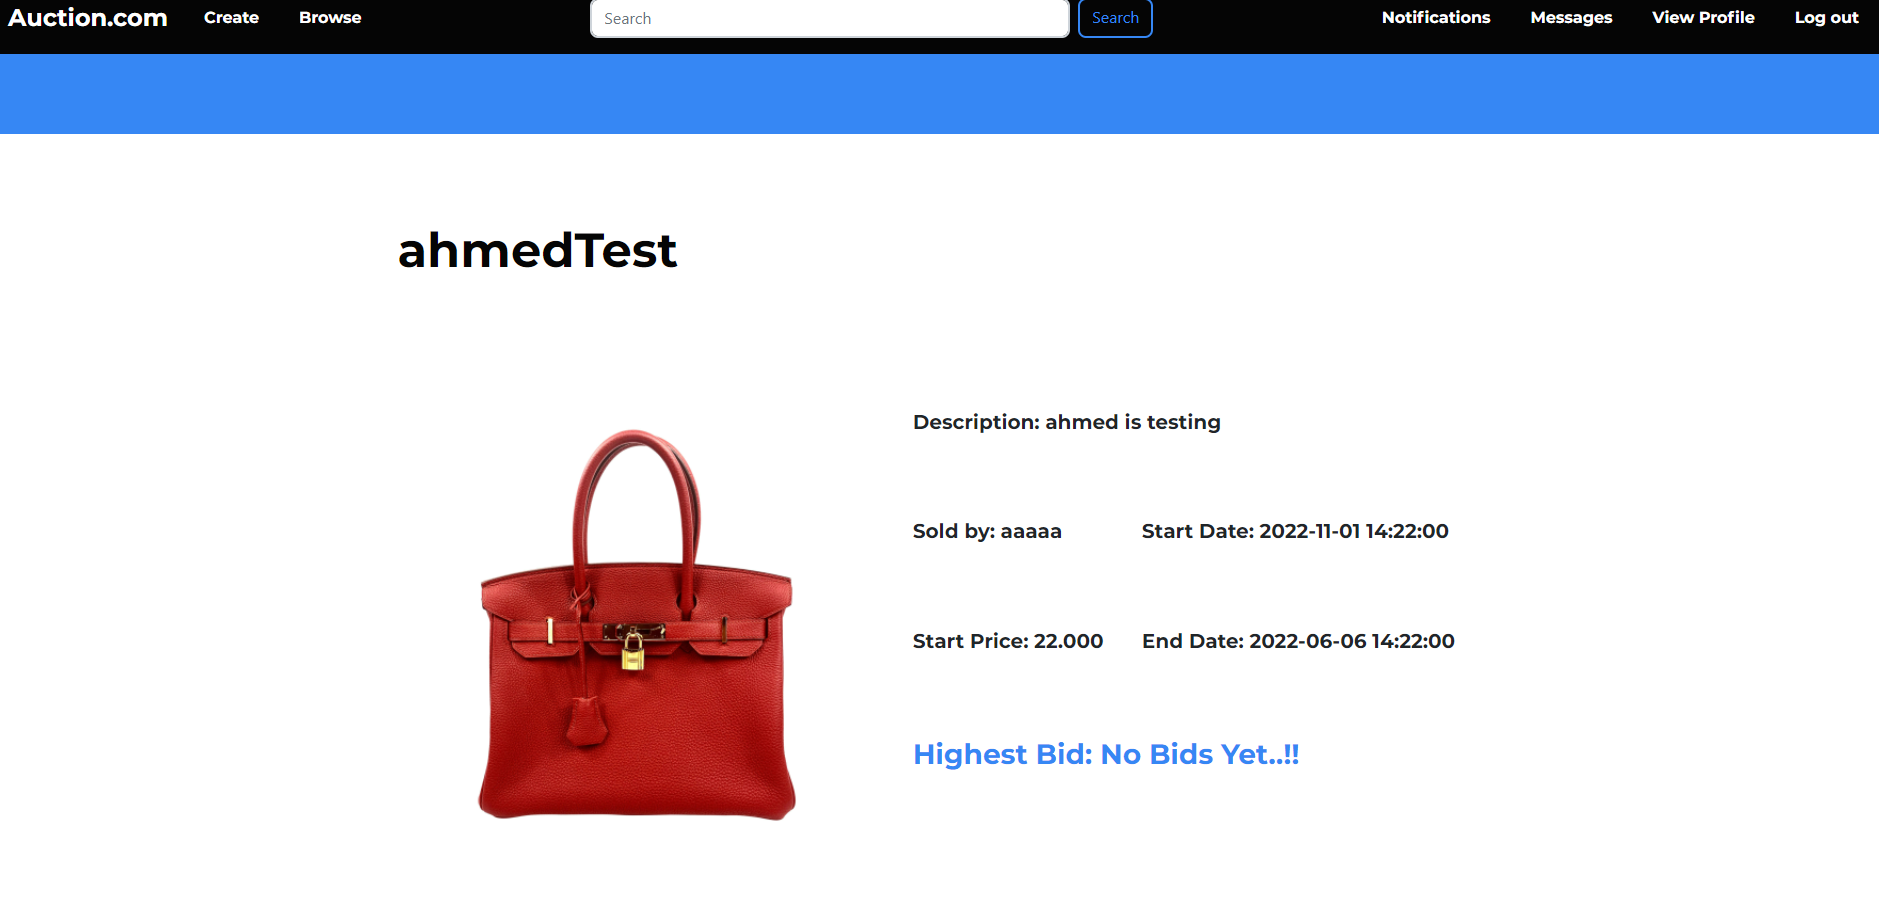
Task: Click the blue Search button
Action: 1115,18
